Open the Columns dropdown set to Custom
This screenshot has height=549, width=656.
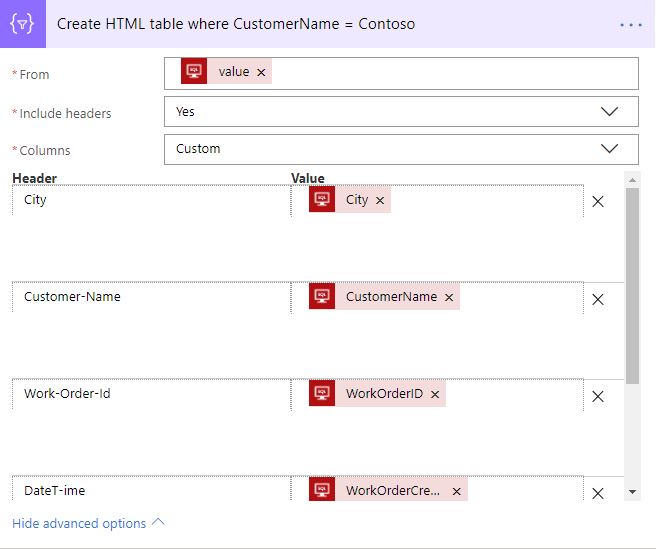tap(609, 149)
